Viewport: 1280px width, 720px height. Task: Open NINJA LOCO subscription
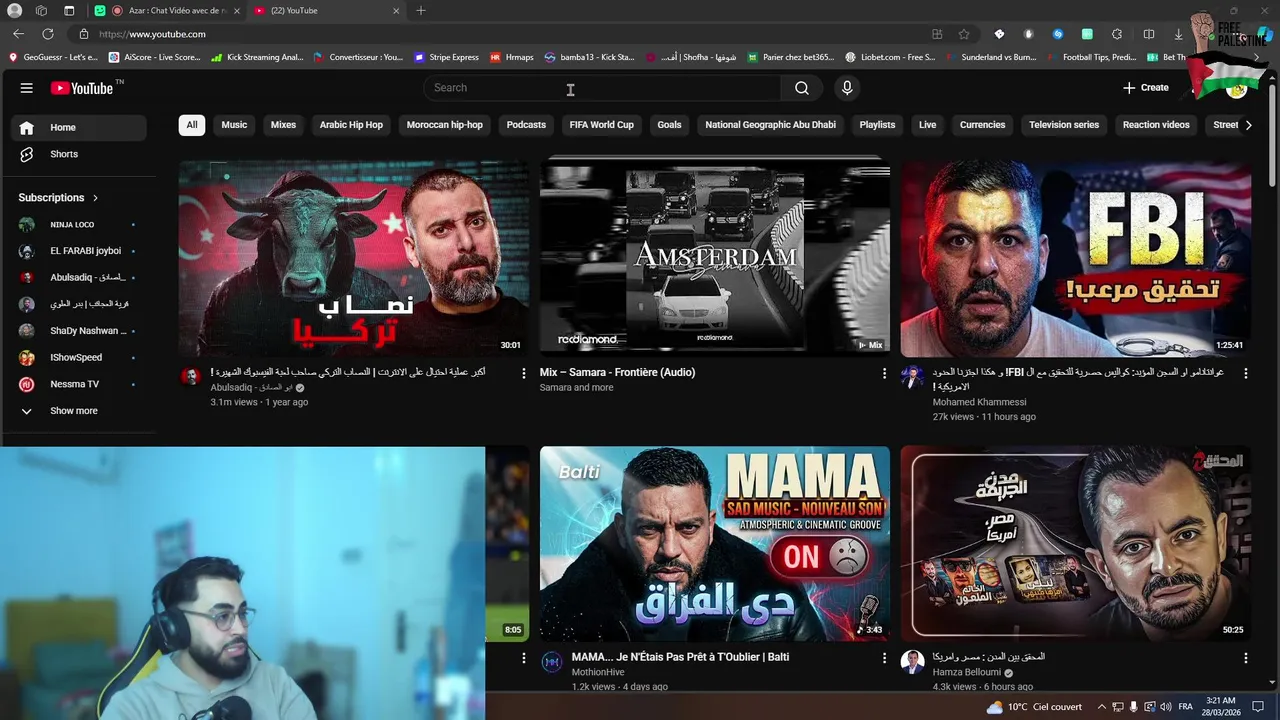[79, 225]
